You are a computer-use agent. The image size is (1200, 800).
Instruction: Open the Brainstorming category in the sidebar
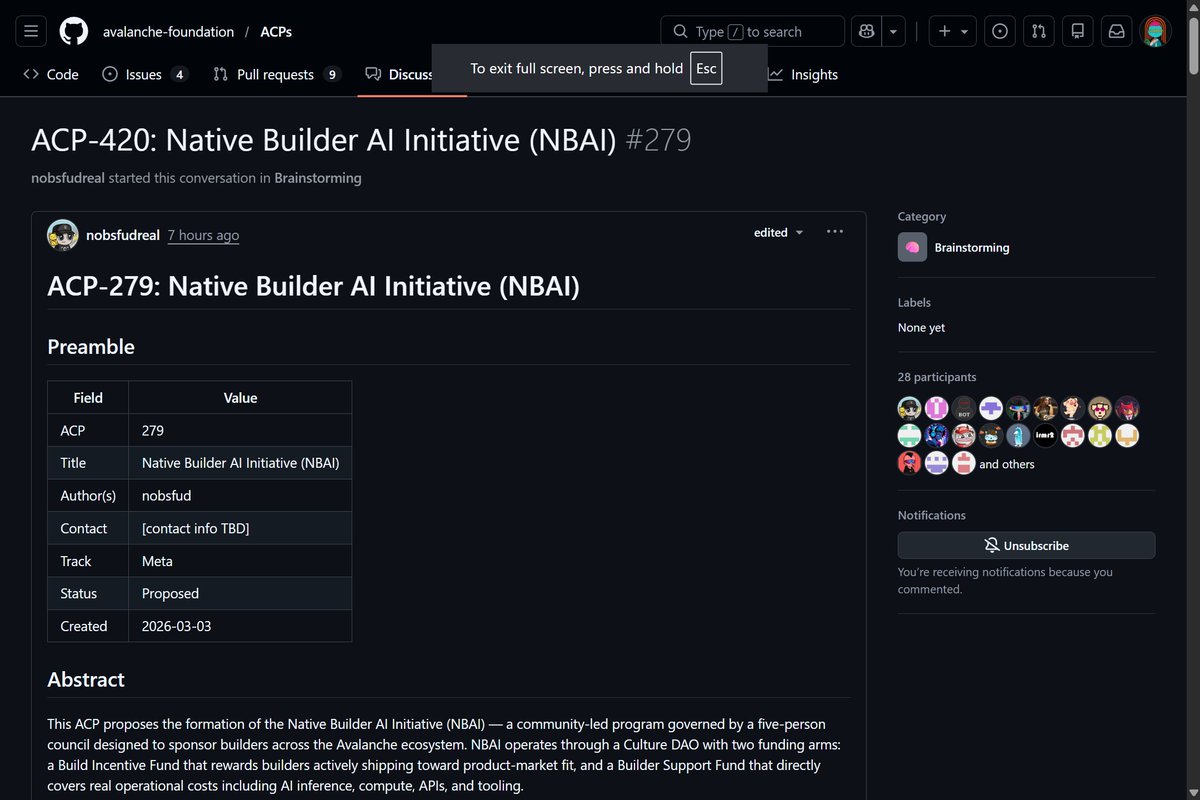[x=972, y=247]
